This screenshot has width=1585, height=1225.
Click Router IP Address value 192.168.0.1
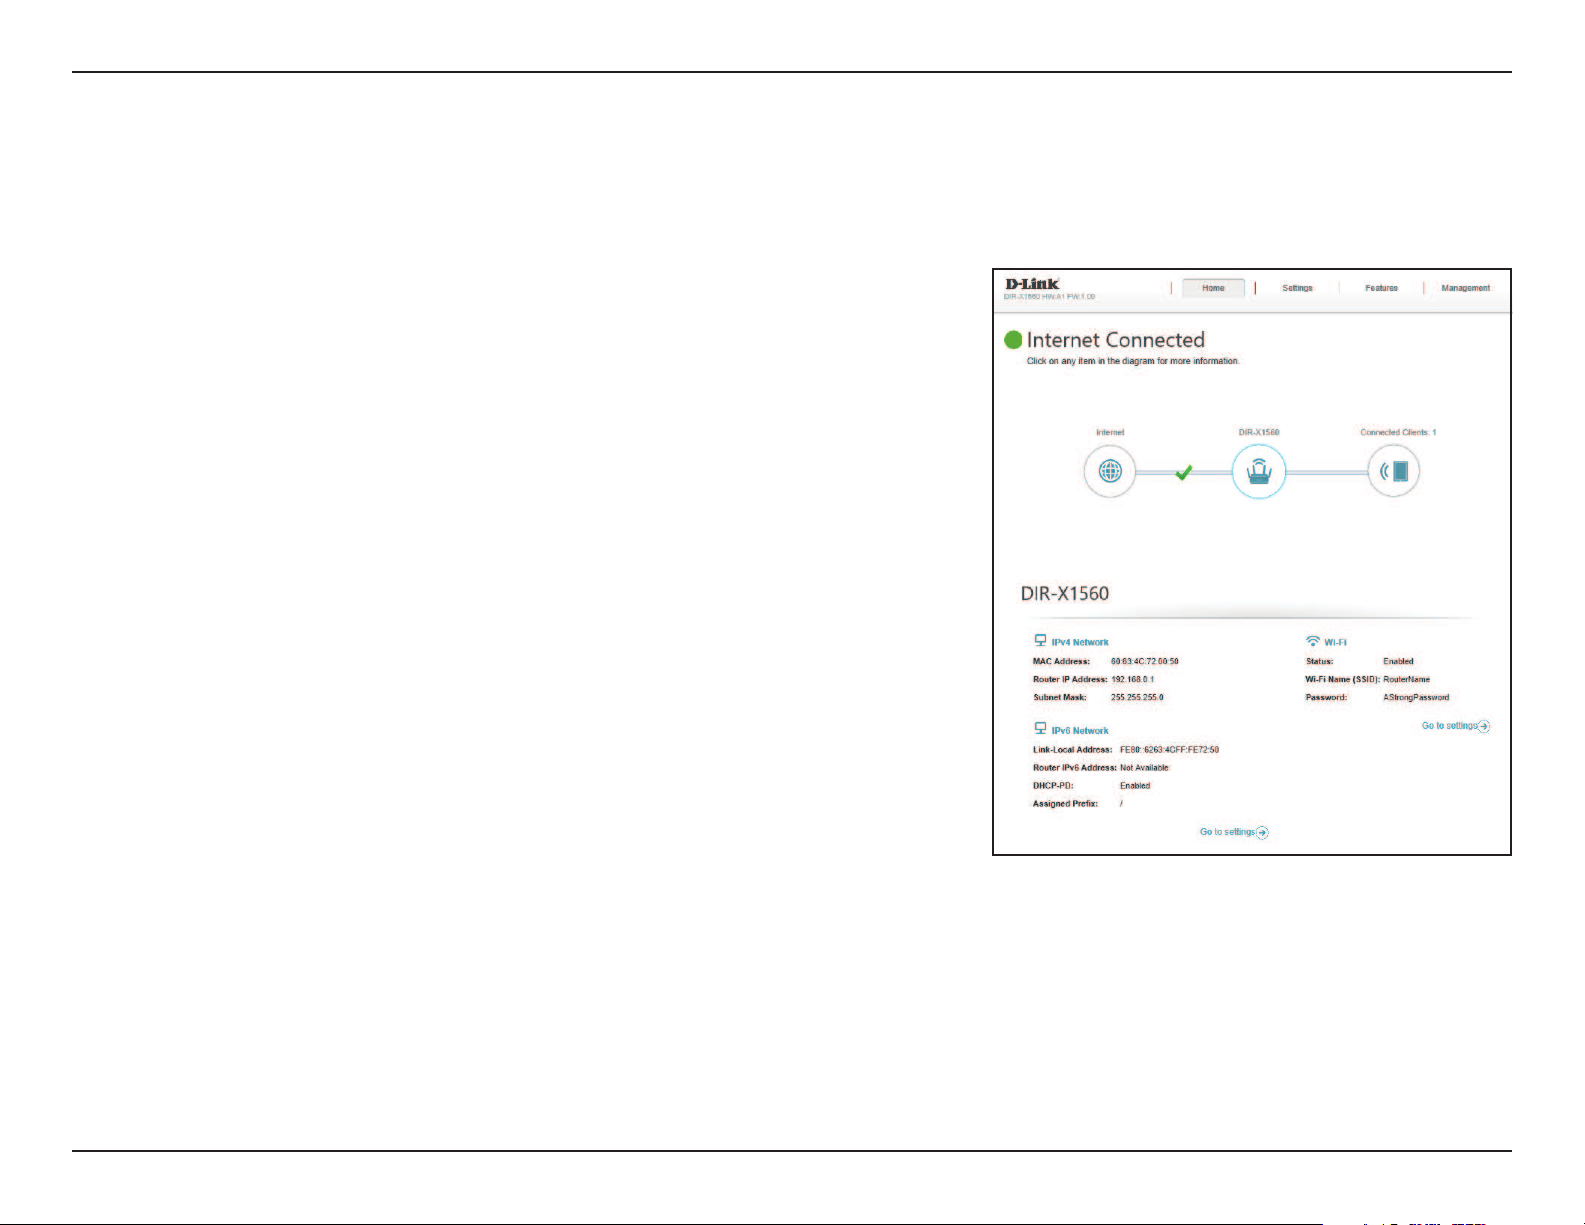click(1132, 679)
